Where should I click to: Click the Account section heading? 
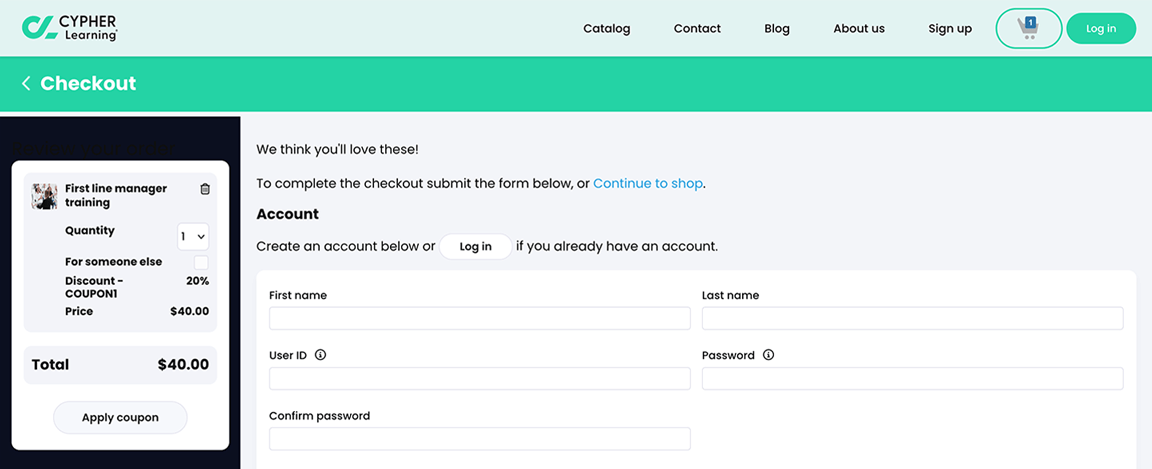point(287,215)
